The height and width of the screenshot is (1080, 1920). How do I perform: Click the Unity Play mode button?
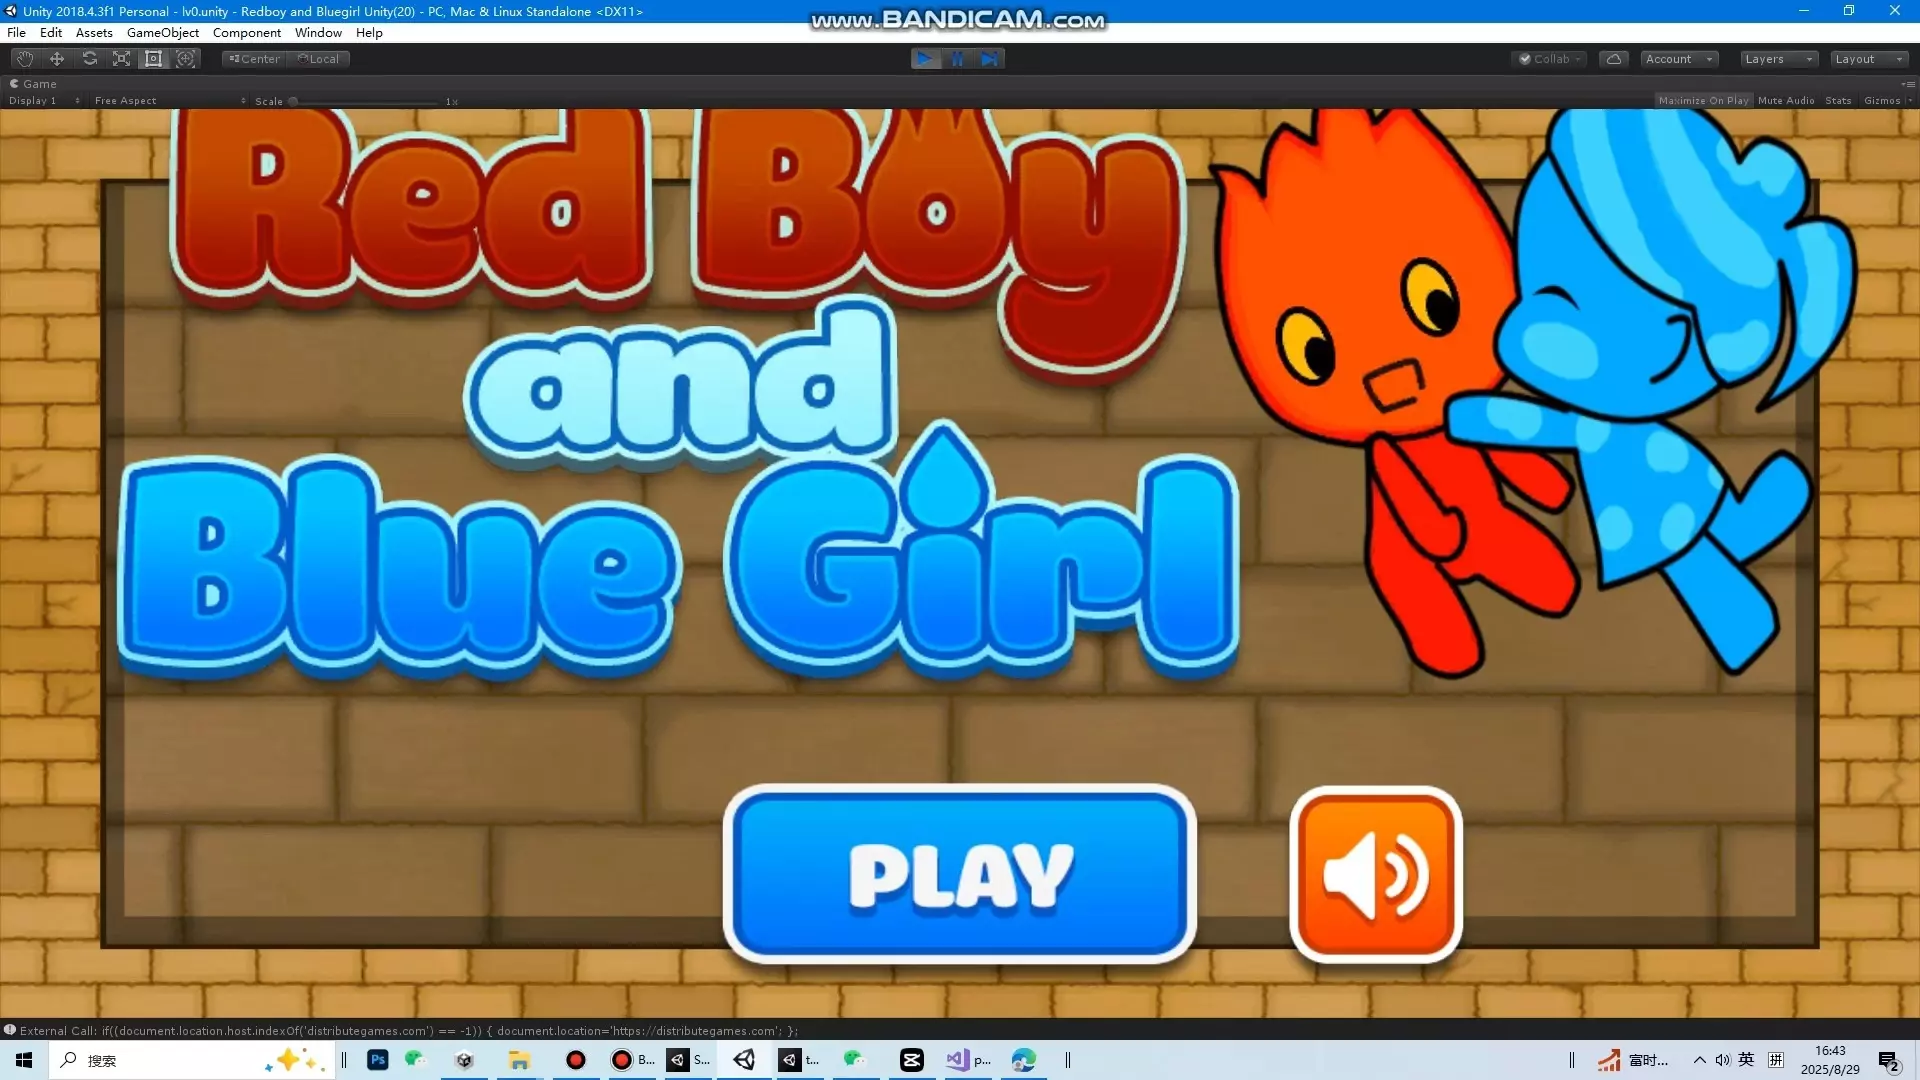[925, 59]
